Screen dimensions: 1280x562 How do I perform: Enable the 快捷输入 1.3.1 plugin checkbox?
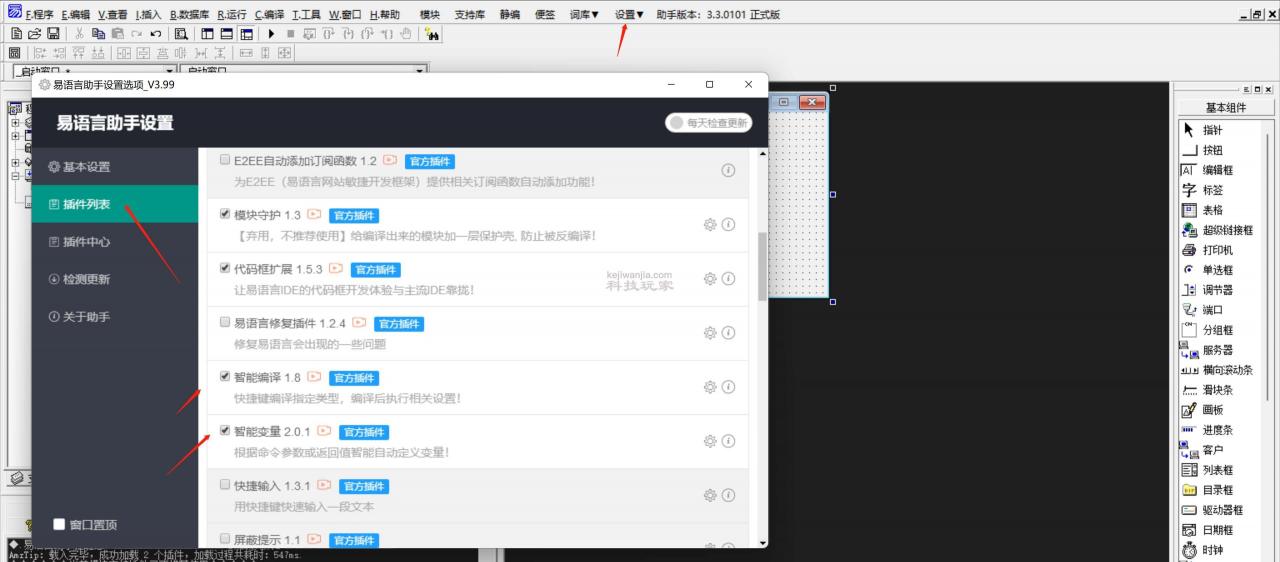[x=225, y=485]
